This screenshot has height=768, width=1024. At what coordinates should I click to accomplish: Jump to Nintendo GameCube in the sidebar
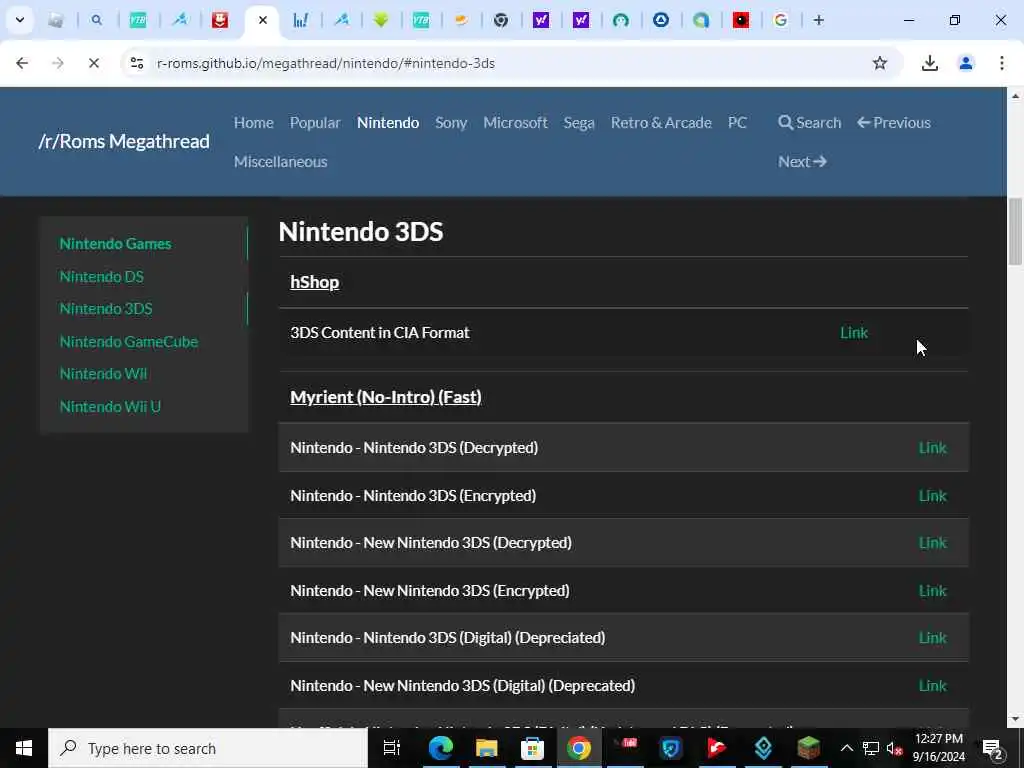[129, 342]
